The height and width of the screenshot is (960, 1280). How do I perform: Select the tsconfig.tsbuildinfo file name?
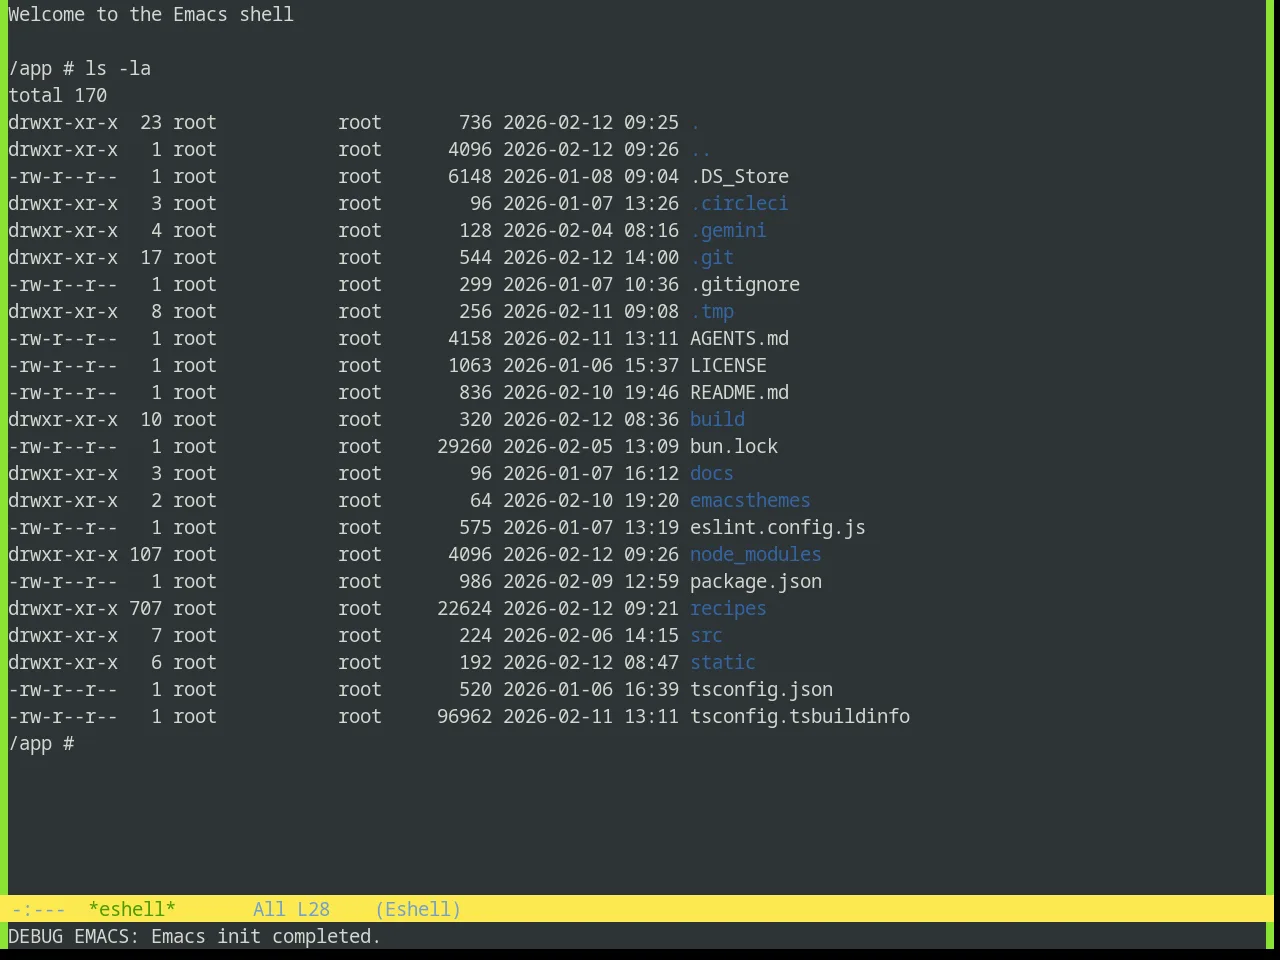tap(800, 717)
